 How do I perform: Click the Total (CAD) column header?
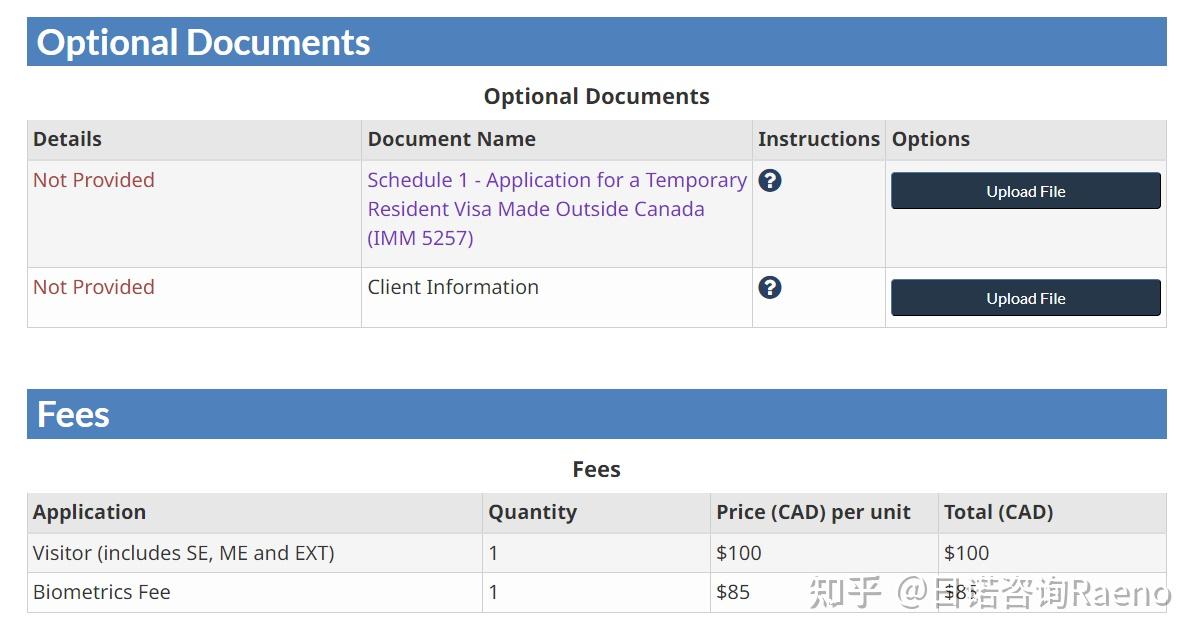[x=998, y=513]
